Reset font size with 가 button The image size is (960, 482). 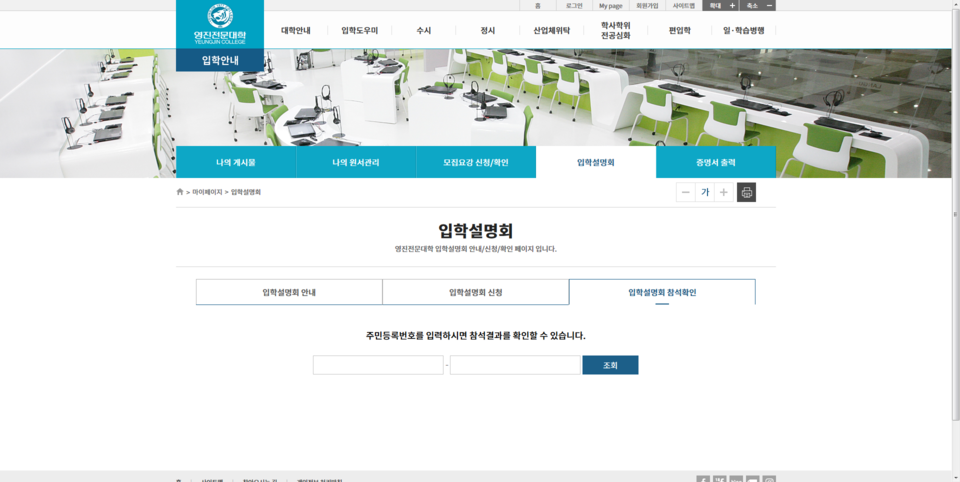point(704,192)
